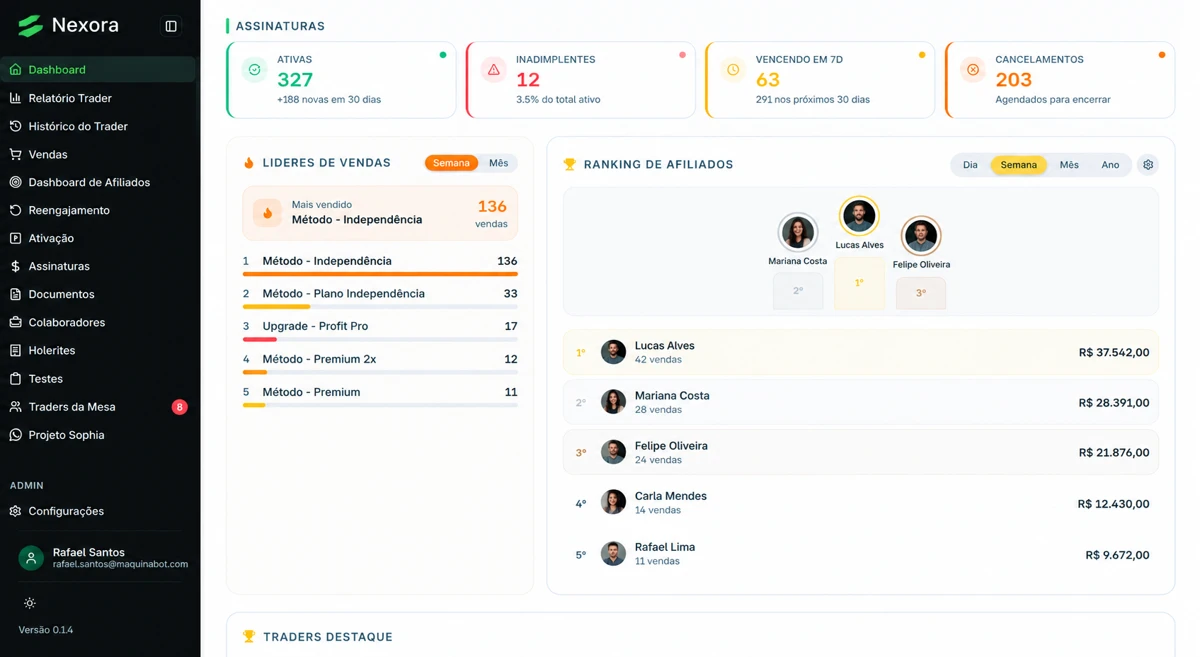Open the Relatório Trader menu item
The height and width of the screenshot is (657, 1200).
pos(98,98)
